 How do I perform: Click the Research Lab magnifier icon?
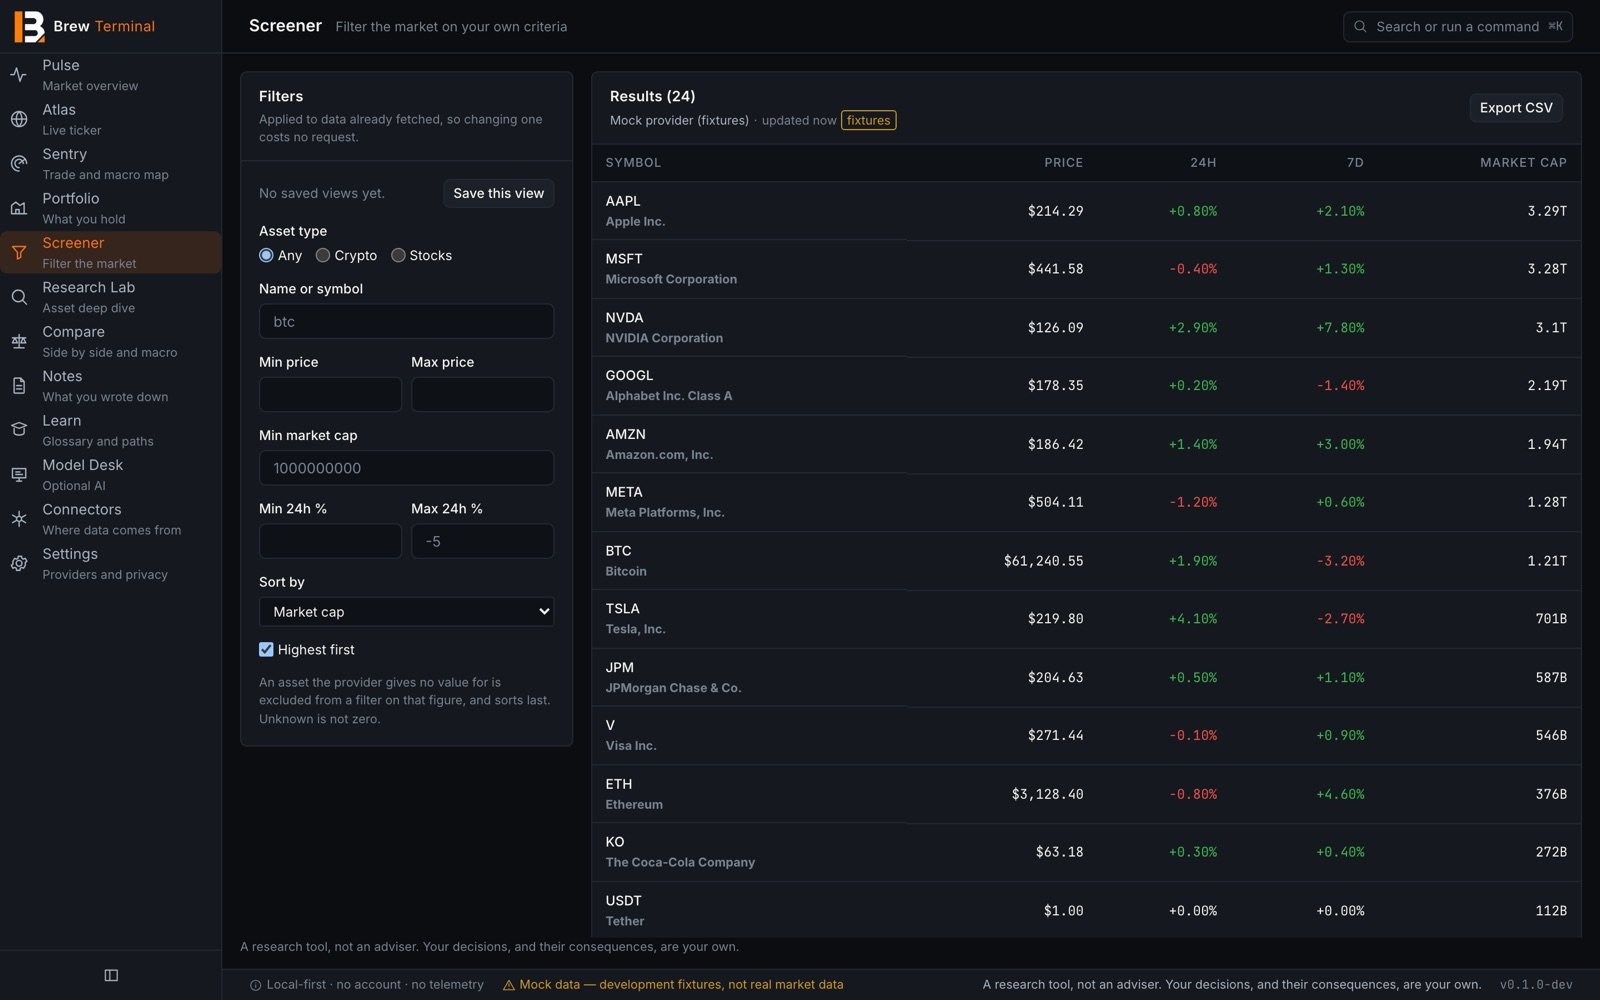pos(19,297)
